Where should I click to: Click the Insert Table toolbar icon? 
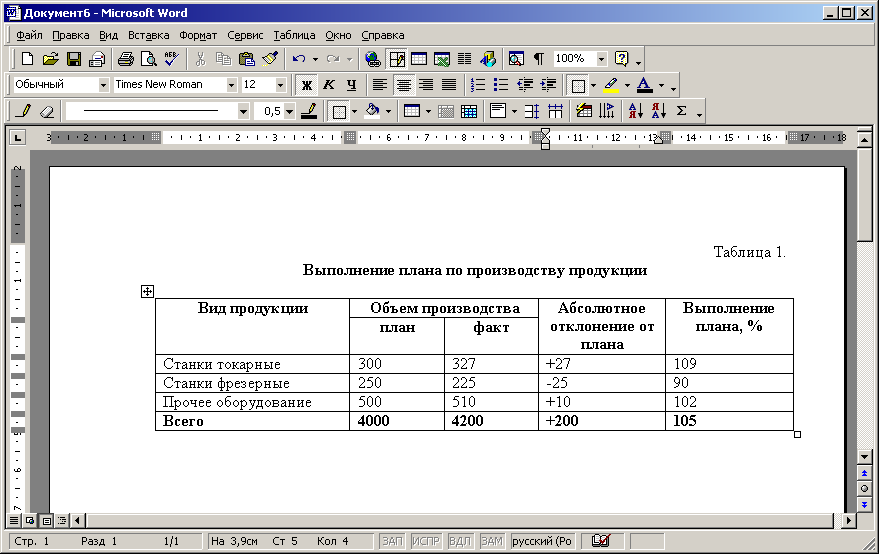point(419,58)
